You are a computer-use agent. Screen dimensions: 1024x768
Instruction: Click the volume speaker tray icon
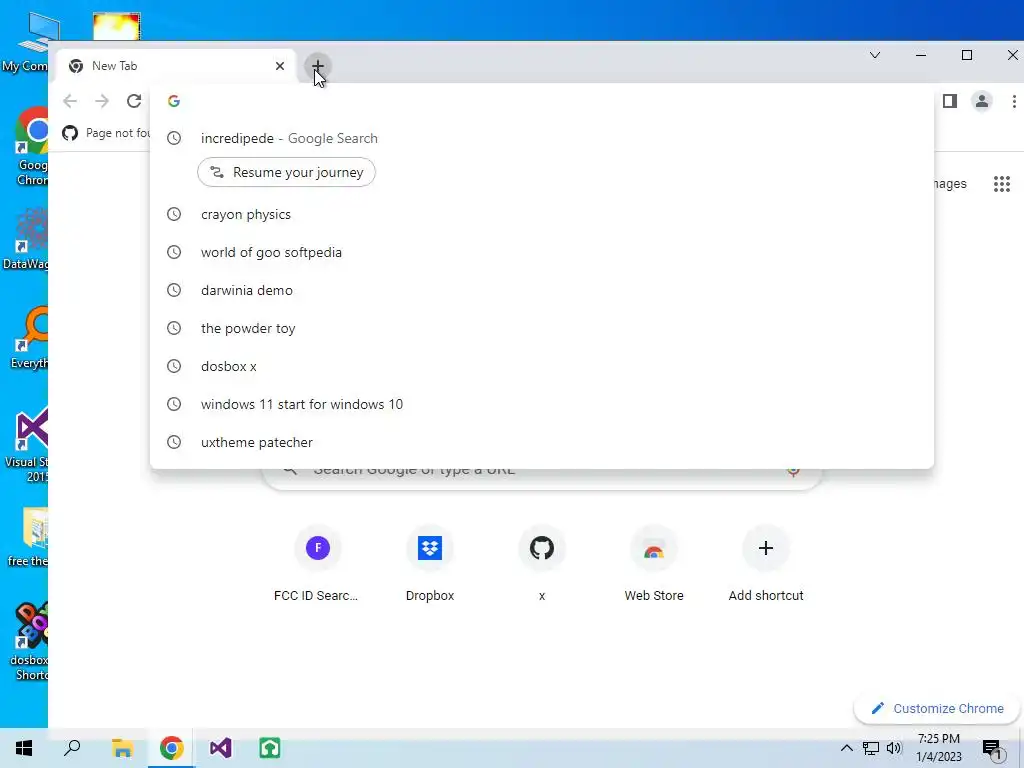[894, 748]
